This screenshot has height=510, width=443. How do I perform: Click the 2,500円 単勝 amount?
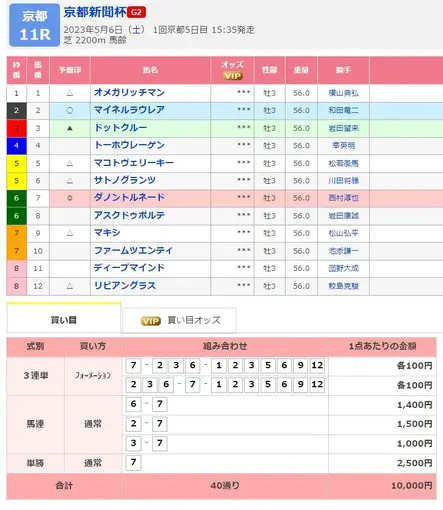coord(414,463)
